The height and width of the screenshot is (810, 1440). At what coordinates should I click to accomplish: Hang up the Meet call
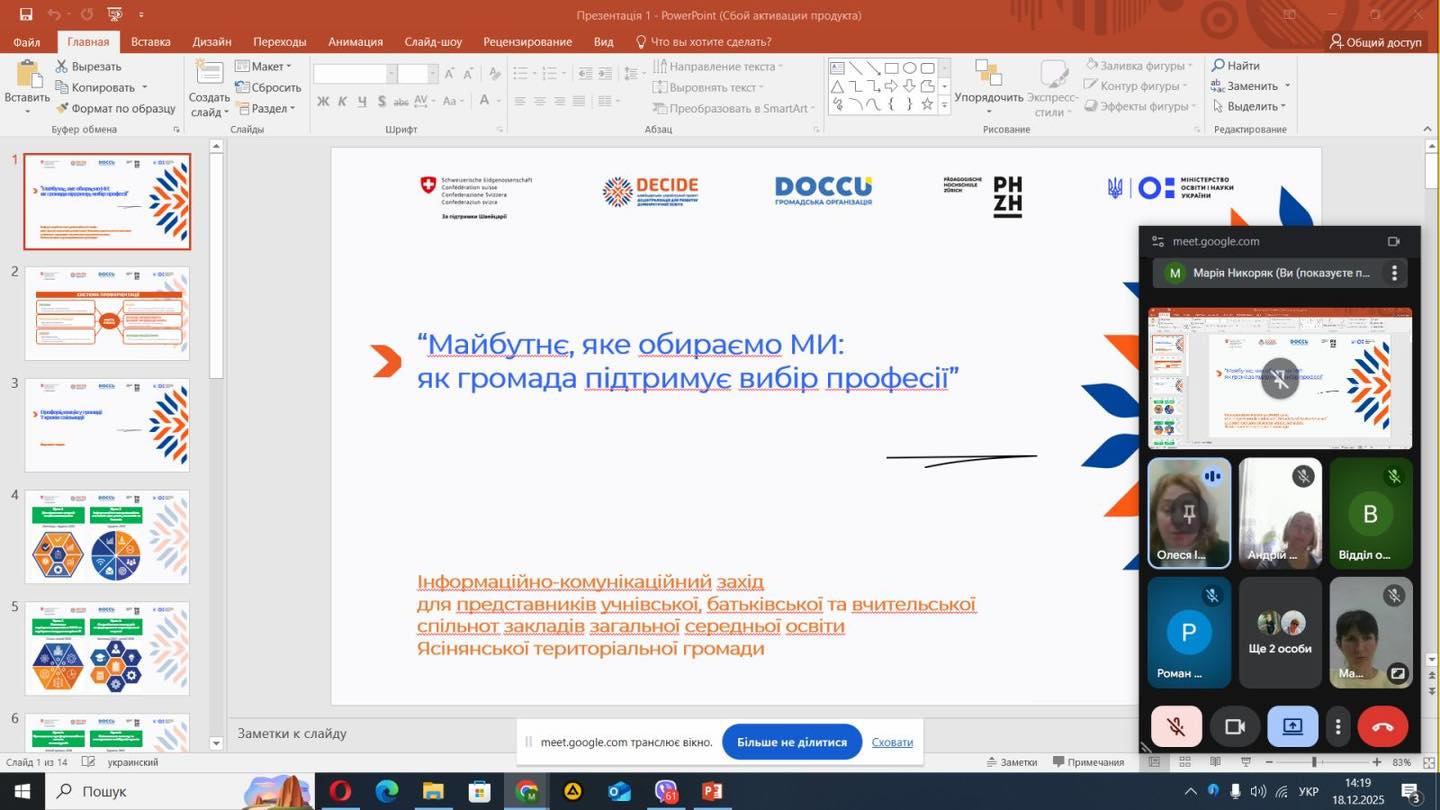[x=1382, y=727]
